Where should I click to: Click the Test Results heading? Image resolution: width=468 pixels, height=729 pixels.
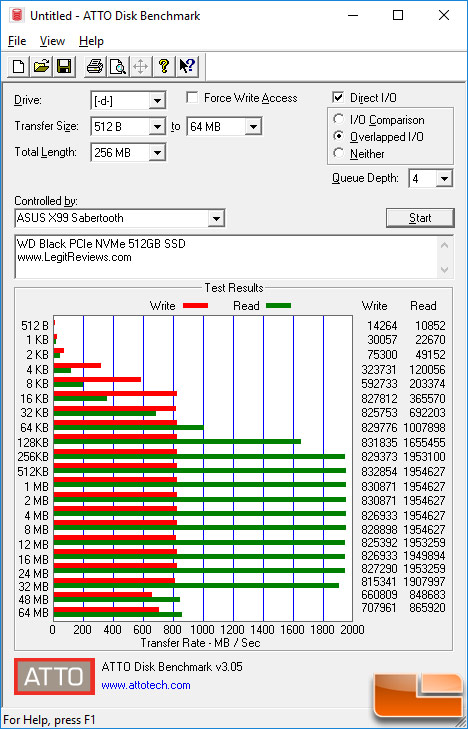tap(234, 288)
